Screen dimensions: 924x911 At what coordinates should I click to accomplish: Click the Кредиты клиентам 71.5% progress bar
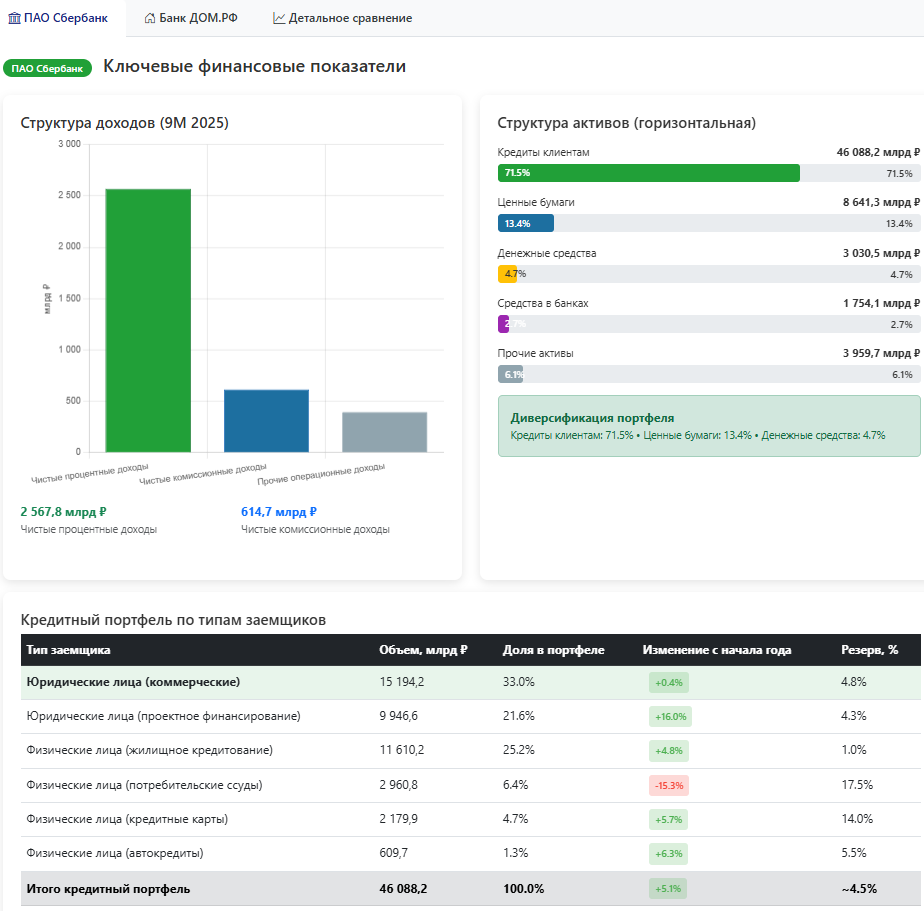649,173
